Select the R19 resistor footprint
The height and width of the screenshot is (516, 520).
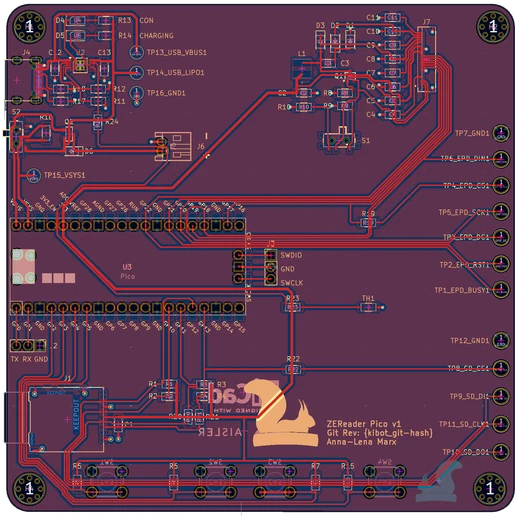coord(367,222)
